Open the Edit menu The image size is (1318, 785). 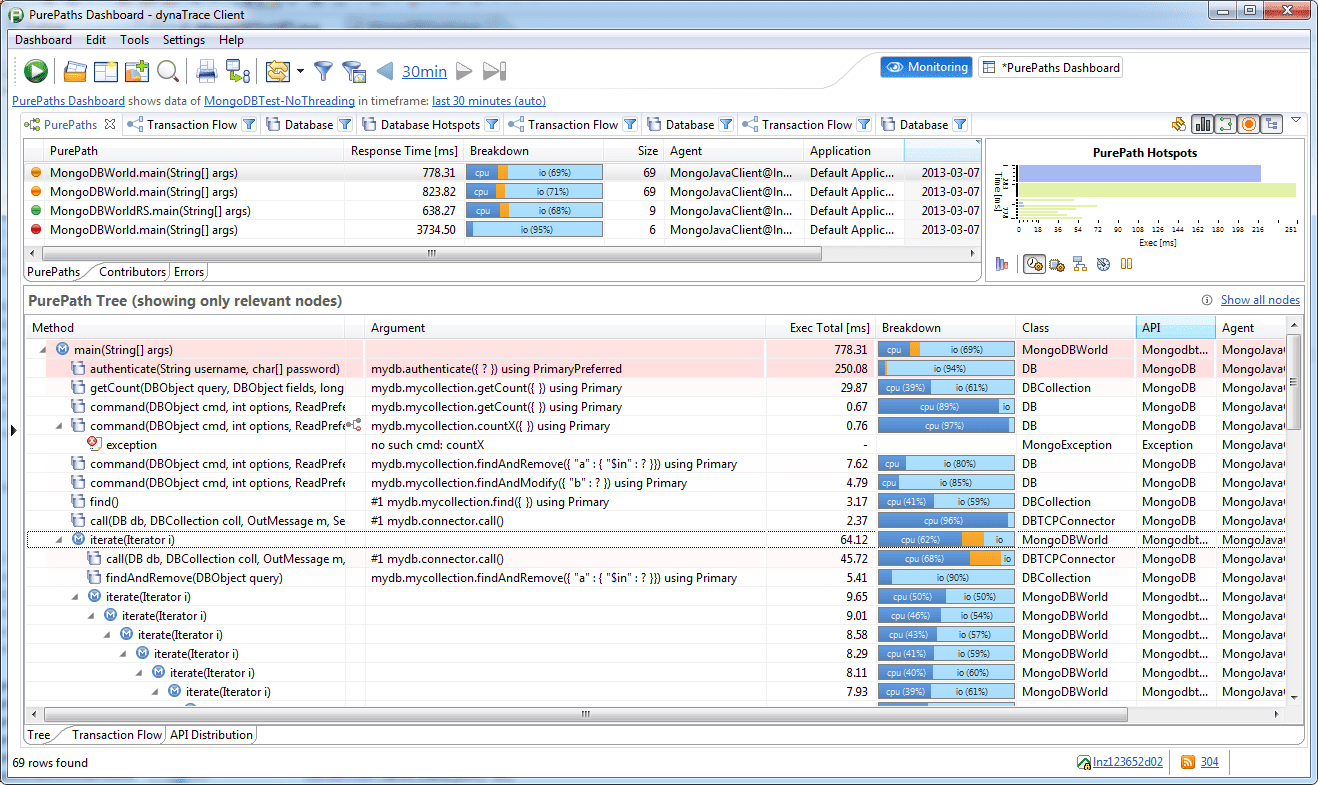(x=96, y=40)
